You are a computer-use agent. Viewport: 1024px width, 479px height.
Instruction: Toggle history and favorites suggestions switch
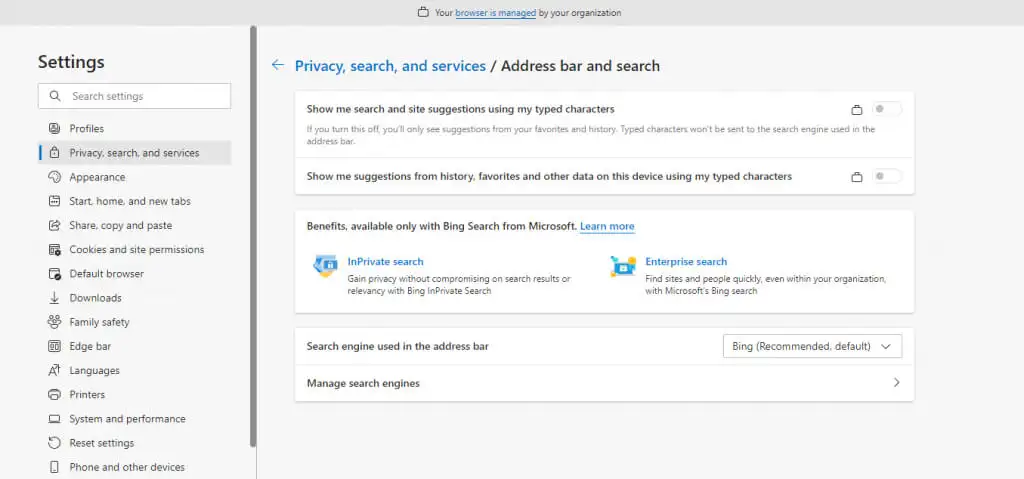(887, 176)
